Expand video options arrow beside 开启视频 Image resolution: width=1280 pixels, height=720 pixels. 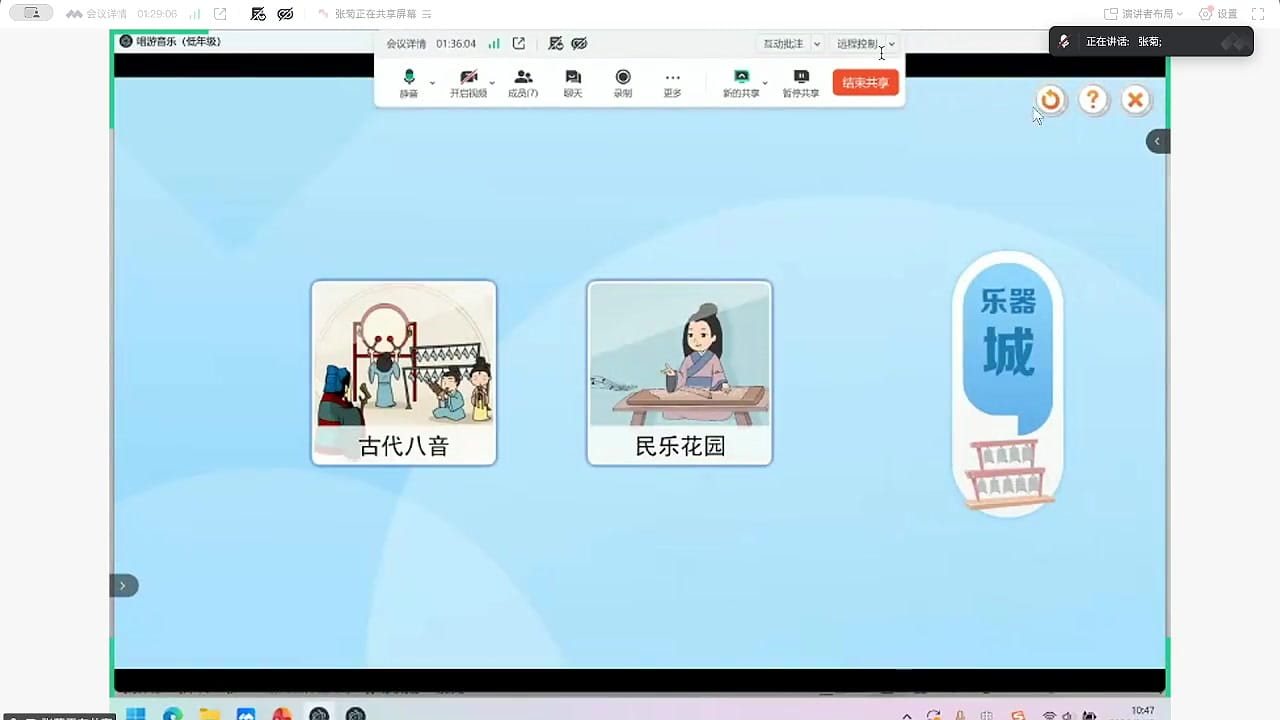tap(492, 82)
